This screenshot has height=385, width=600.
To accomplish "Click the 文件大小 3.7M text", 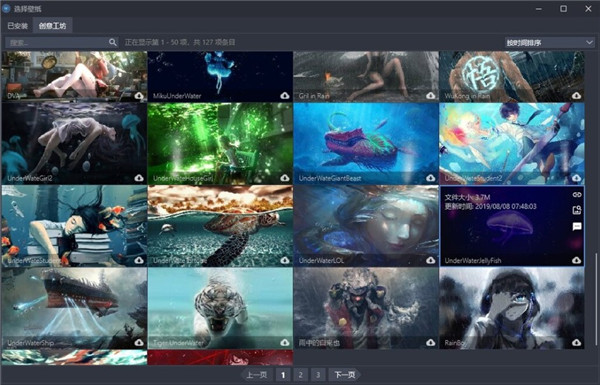I will [x=467, y=197].
